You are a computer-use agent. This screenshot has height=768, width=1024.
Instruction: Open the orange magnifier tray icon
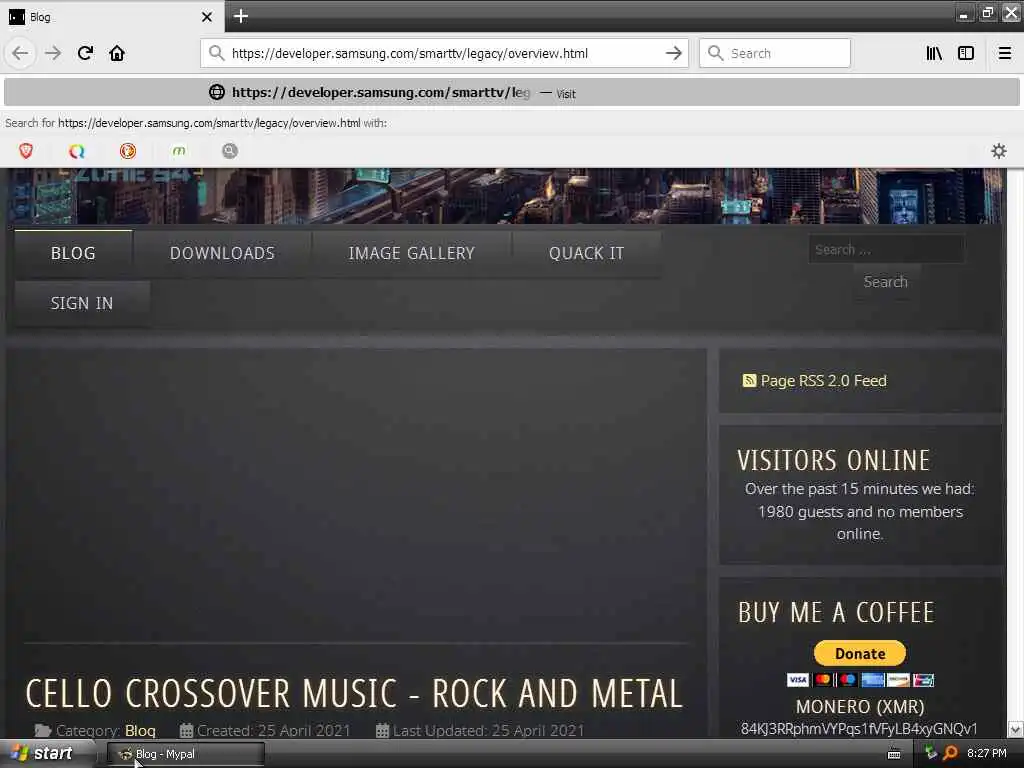(950, 753)
